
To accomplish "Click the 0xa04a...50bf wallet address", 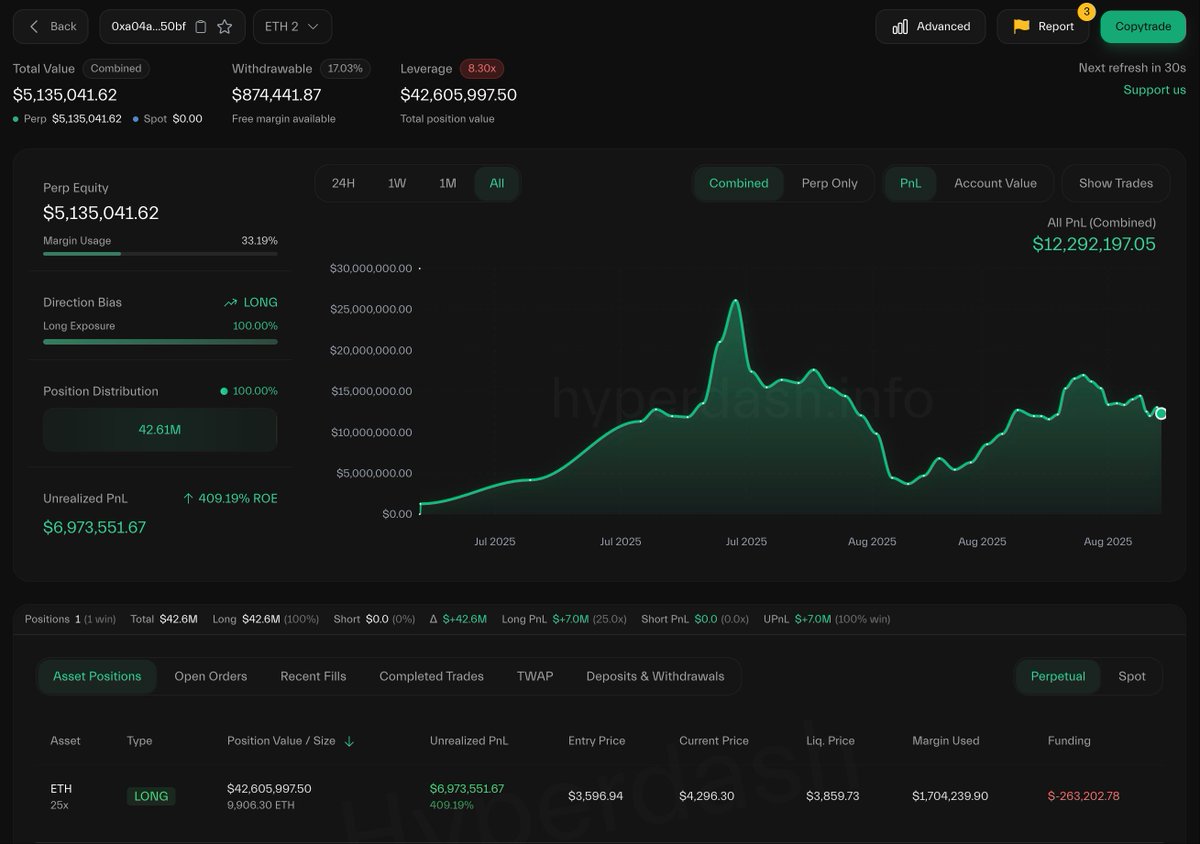I will coord(148,27).
